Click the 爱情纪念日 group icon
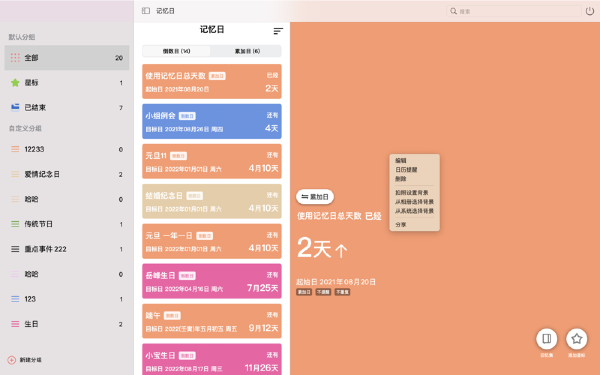The image size is (600, 375). point(15,174)
